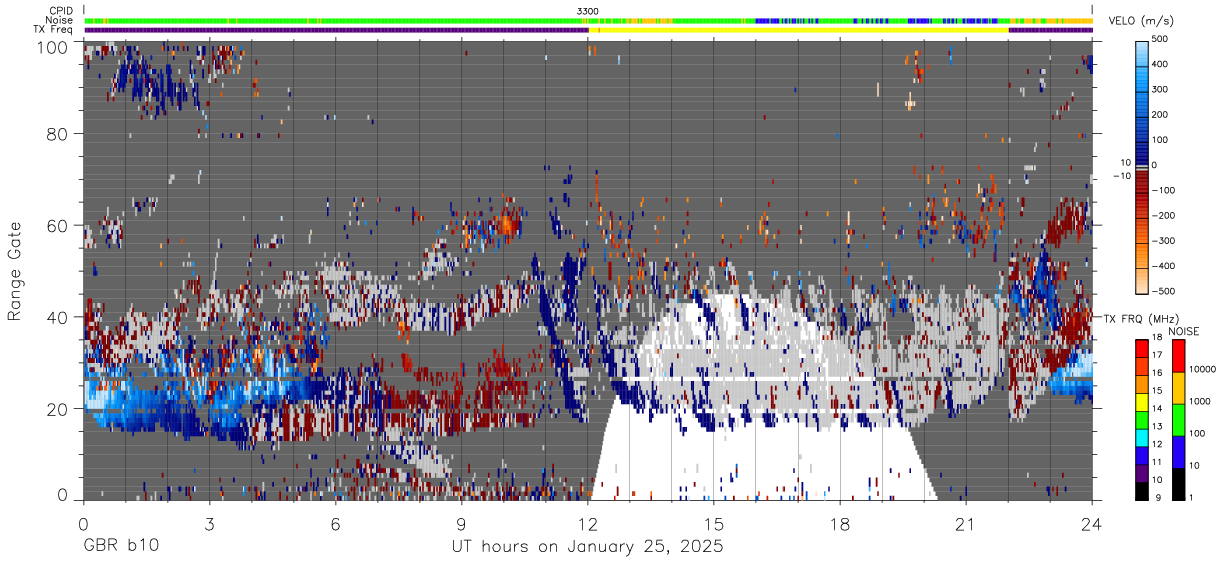Click the GBR b10 radar beam label
The width and height of the screenshot is (1228, 567).
click(120, 547)
